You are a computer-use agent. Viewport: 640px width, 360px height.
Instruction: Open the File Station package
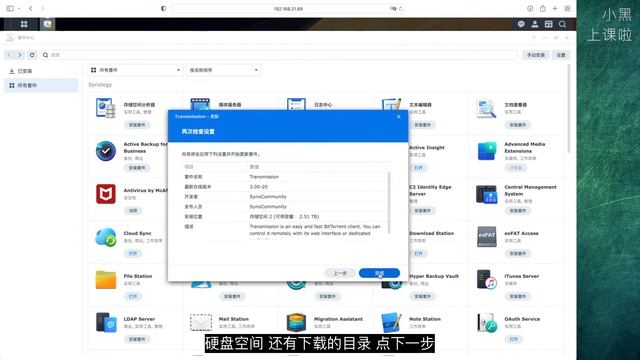tap(133, 296)
